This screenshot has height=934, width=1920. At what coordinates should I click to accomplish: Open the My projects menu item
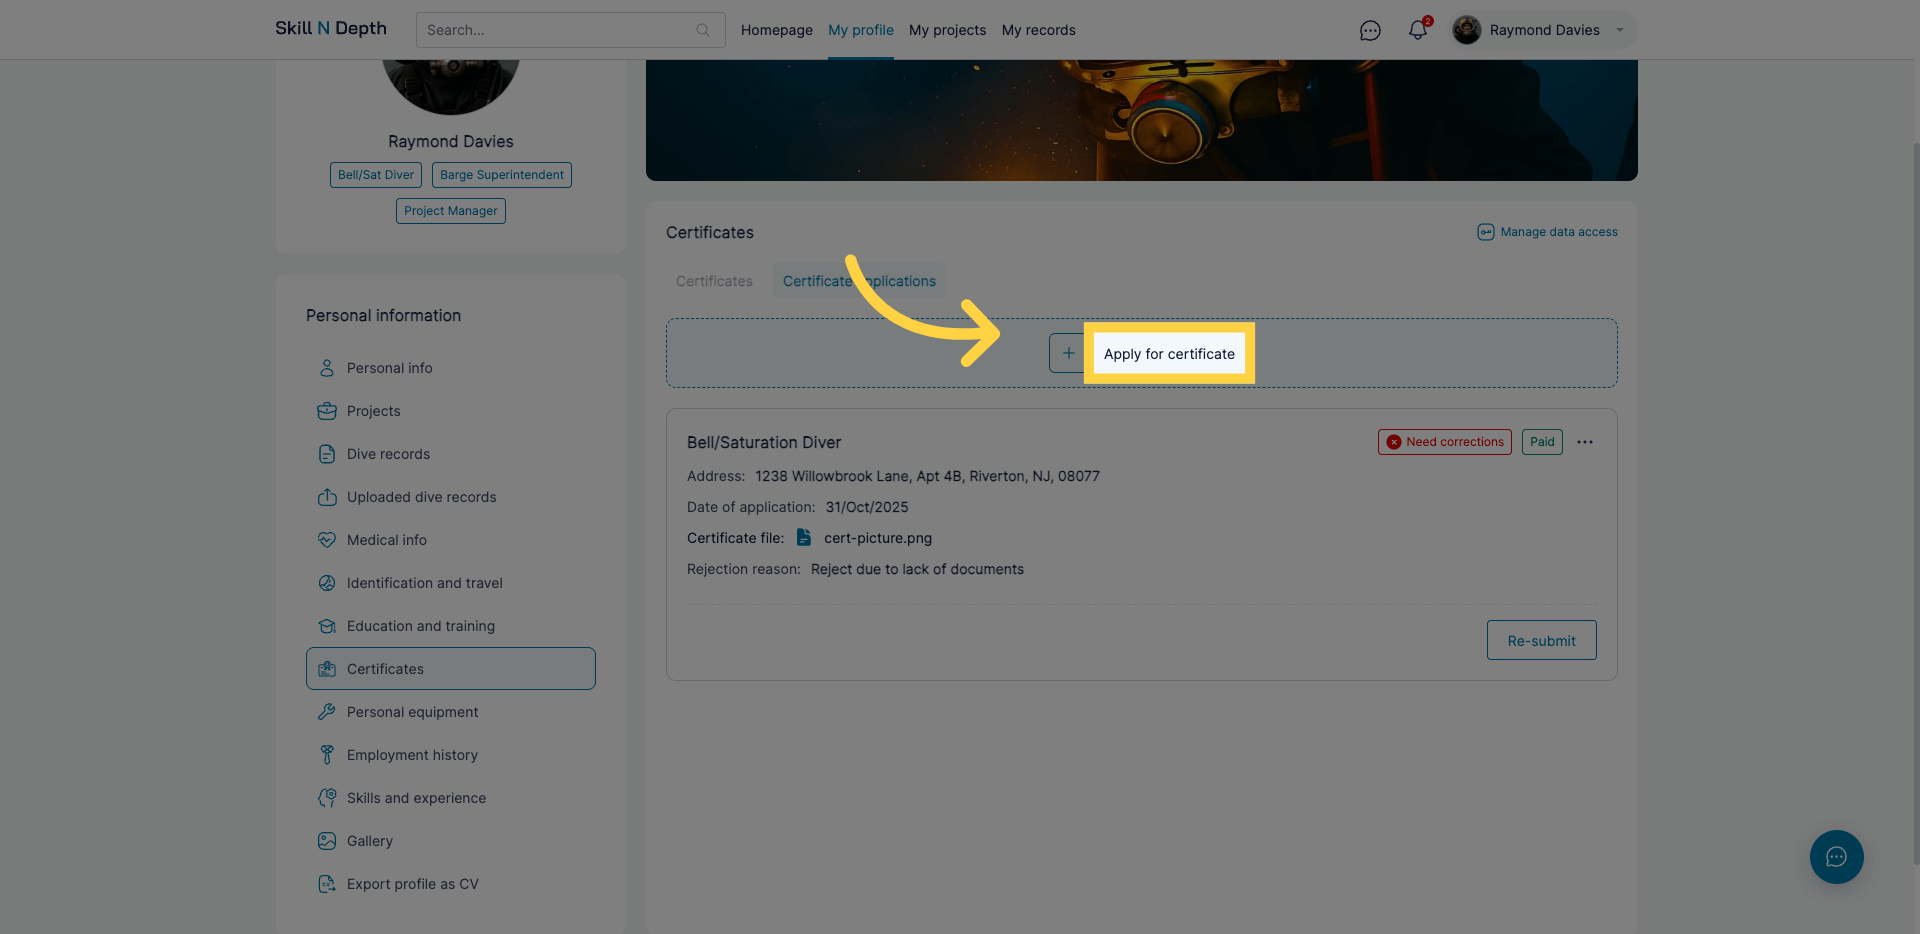947,30
